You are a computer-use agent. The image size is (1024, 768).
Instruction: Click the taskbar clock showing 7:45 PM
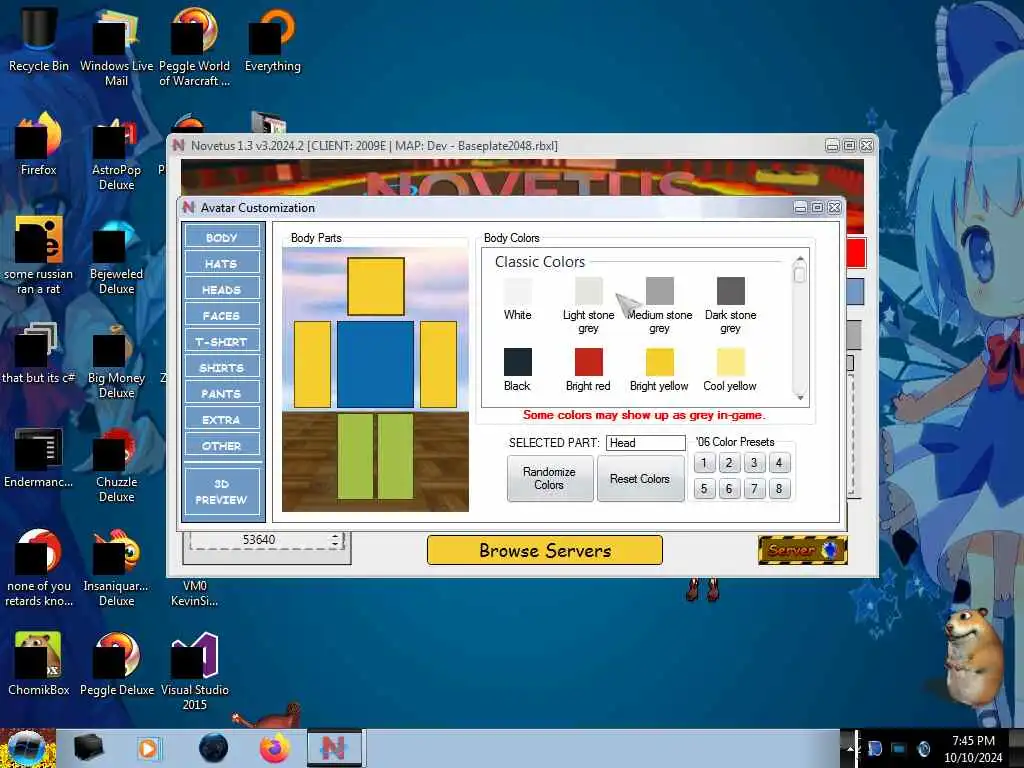coord(973,749)
